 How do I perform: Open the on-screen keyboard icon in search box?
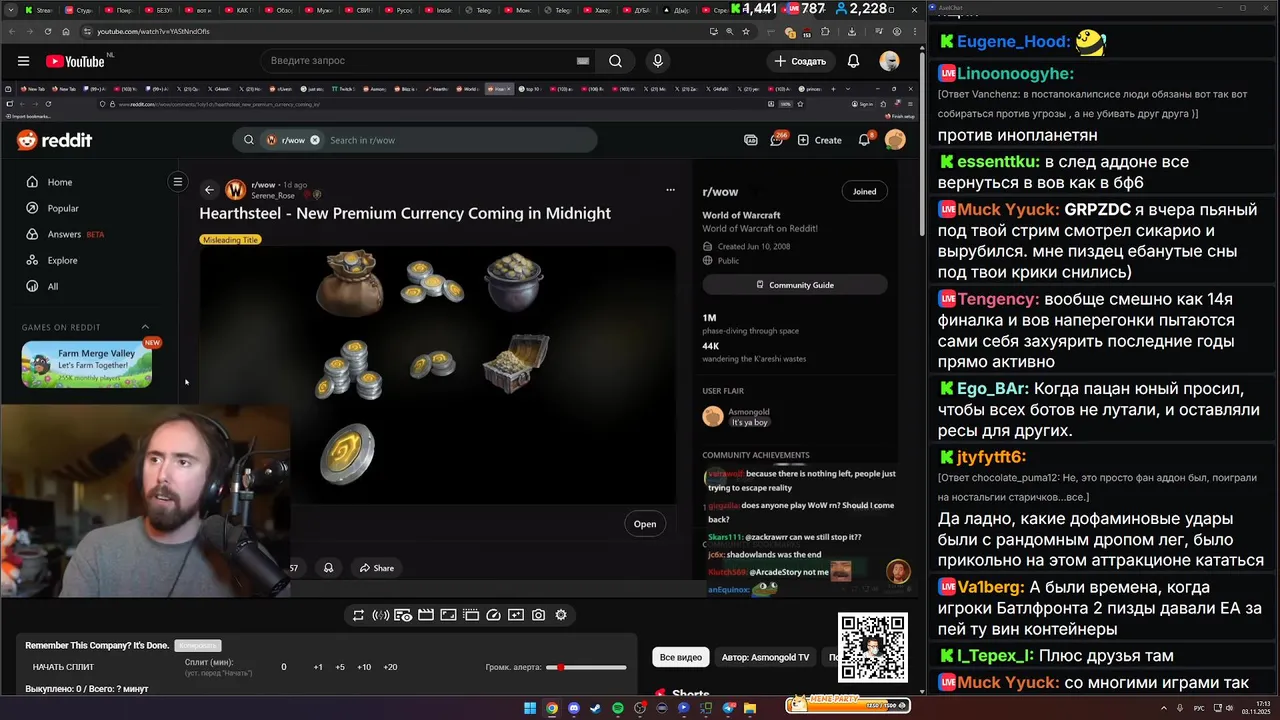tap(583, 61)
